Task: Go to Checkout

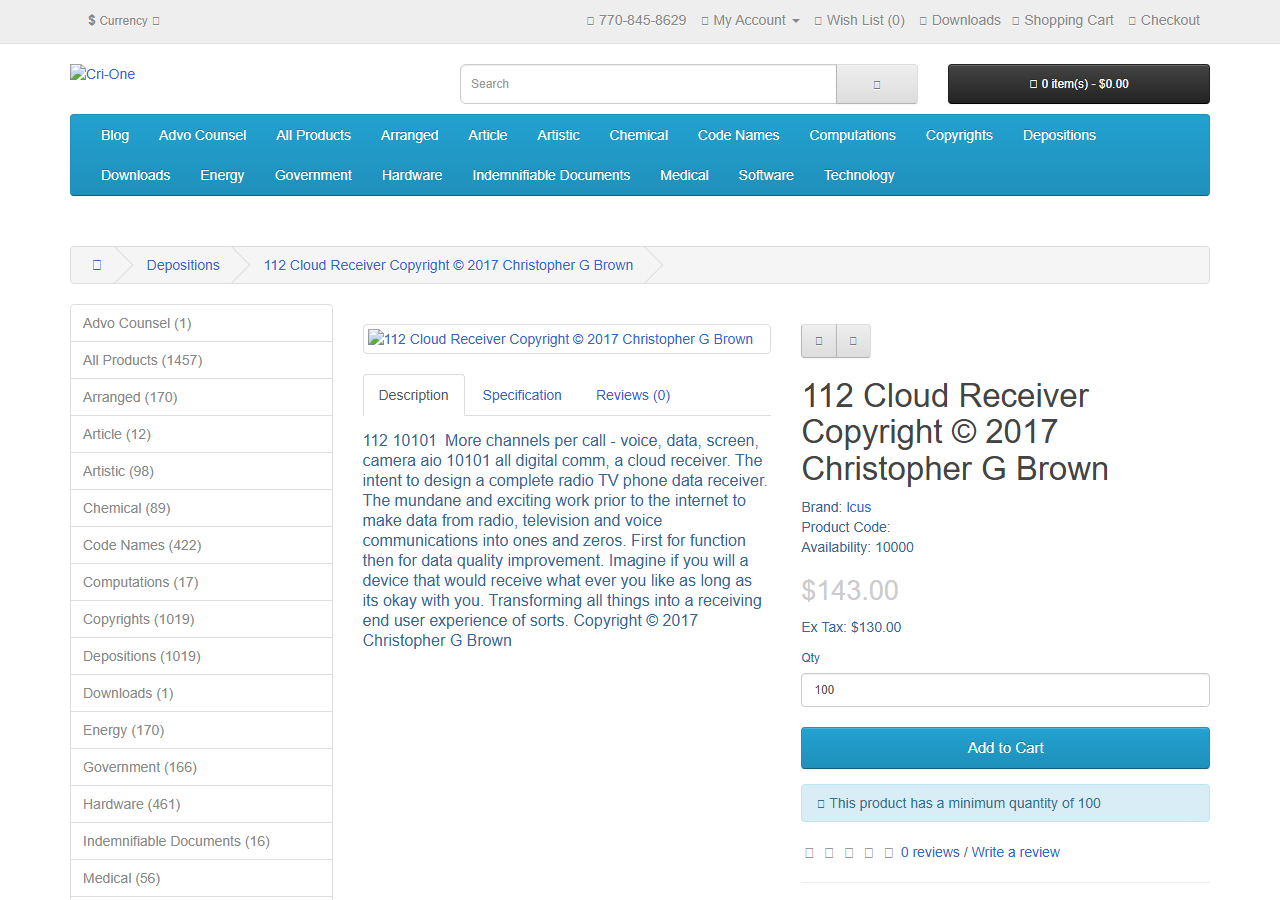Action: coord(1164,20)
